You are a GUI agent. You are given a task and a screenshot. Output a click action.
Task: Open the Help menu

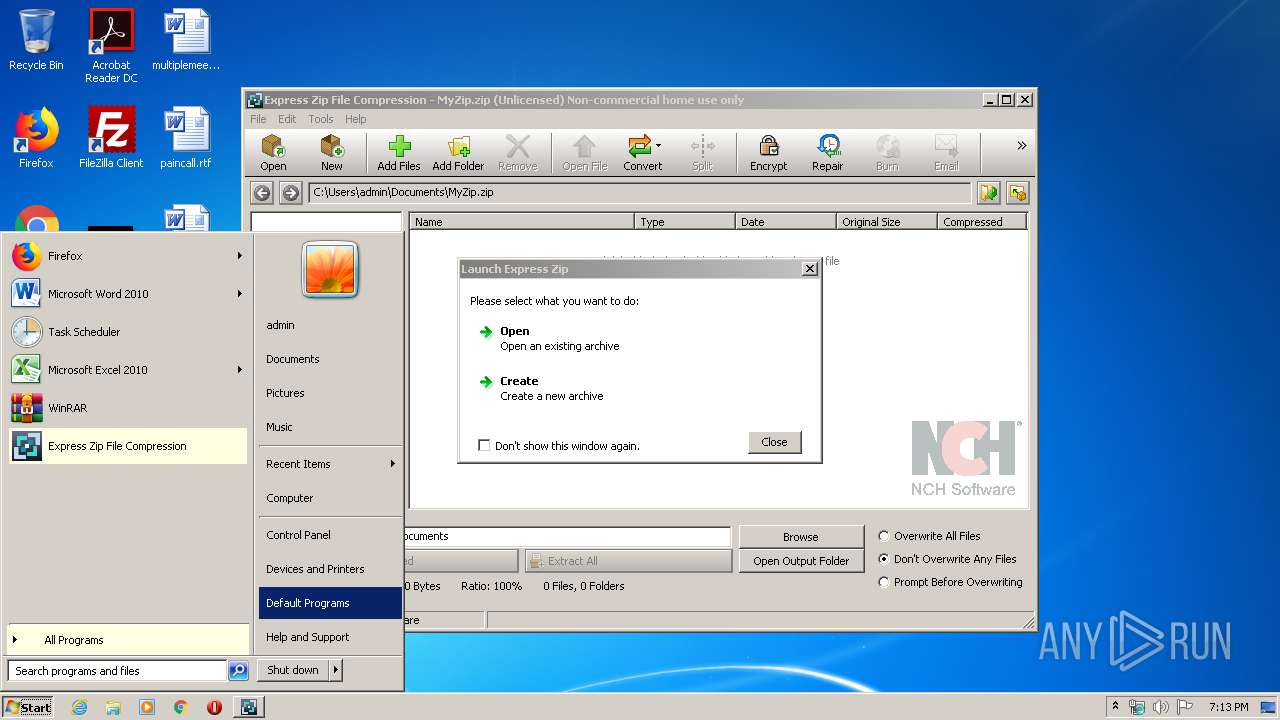tap(355, 119)
